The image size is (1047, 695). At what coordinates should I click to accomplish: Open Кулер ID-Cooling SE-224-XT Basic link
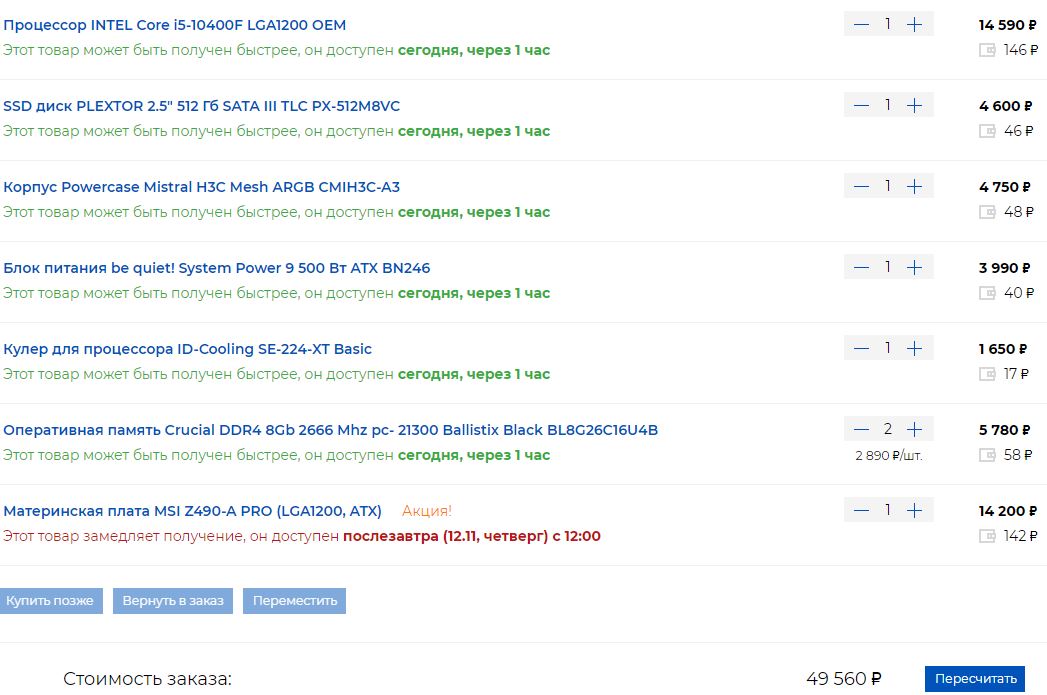click(187, 349)
